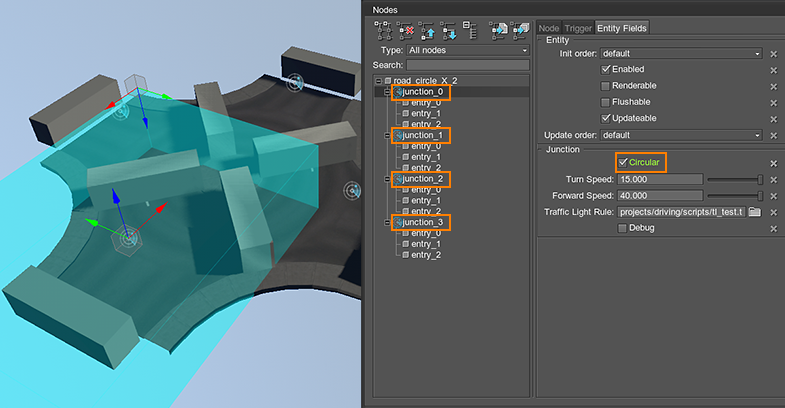Select entry_1 under junction_3
This screenshot has width=785, height=408.
[x=425, y=244]
